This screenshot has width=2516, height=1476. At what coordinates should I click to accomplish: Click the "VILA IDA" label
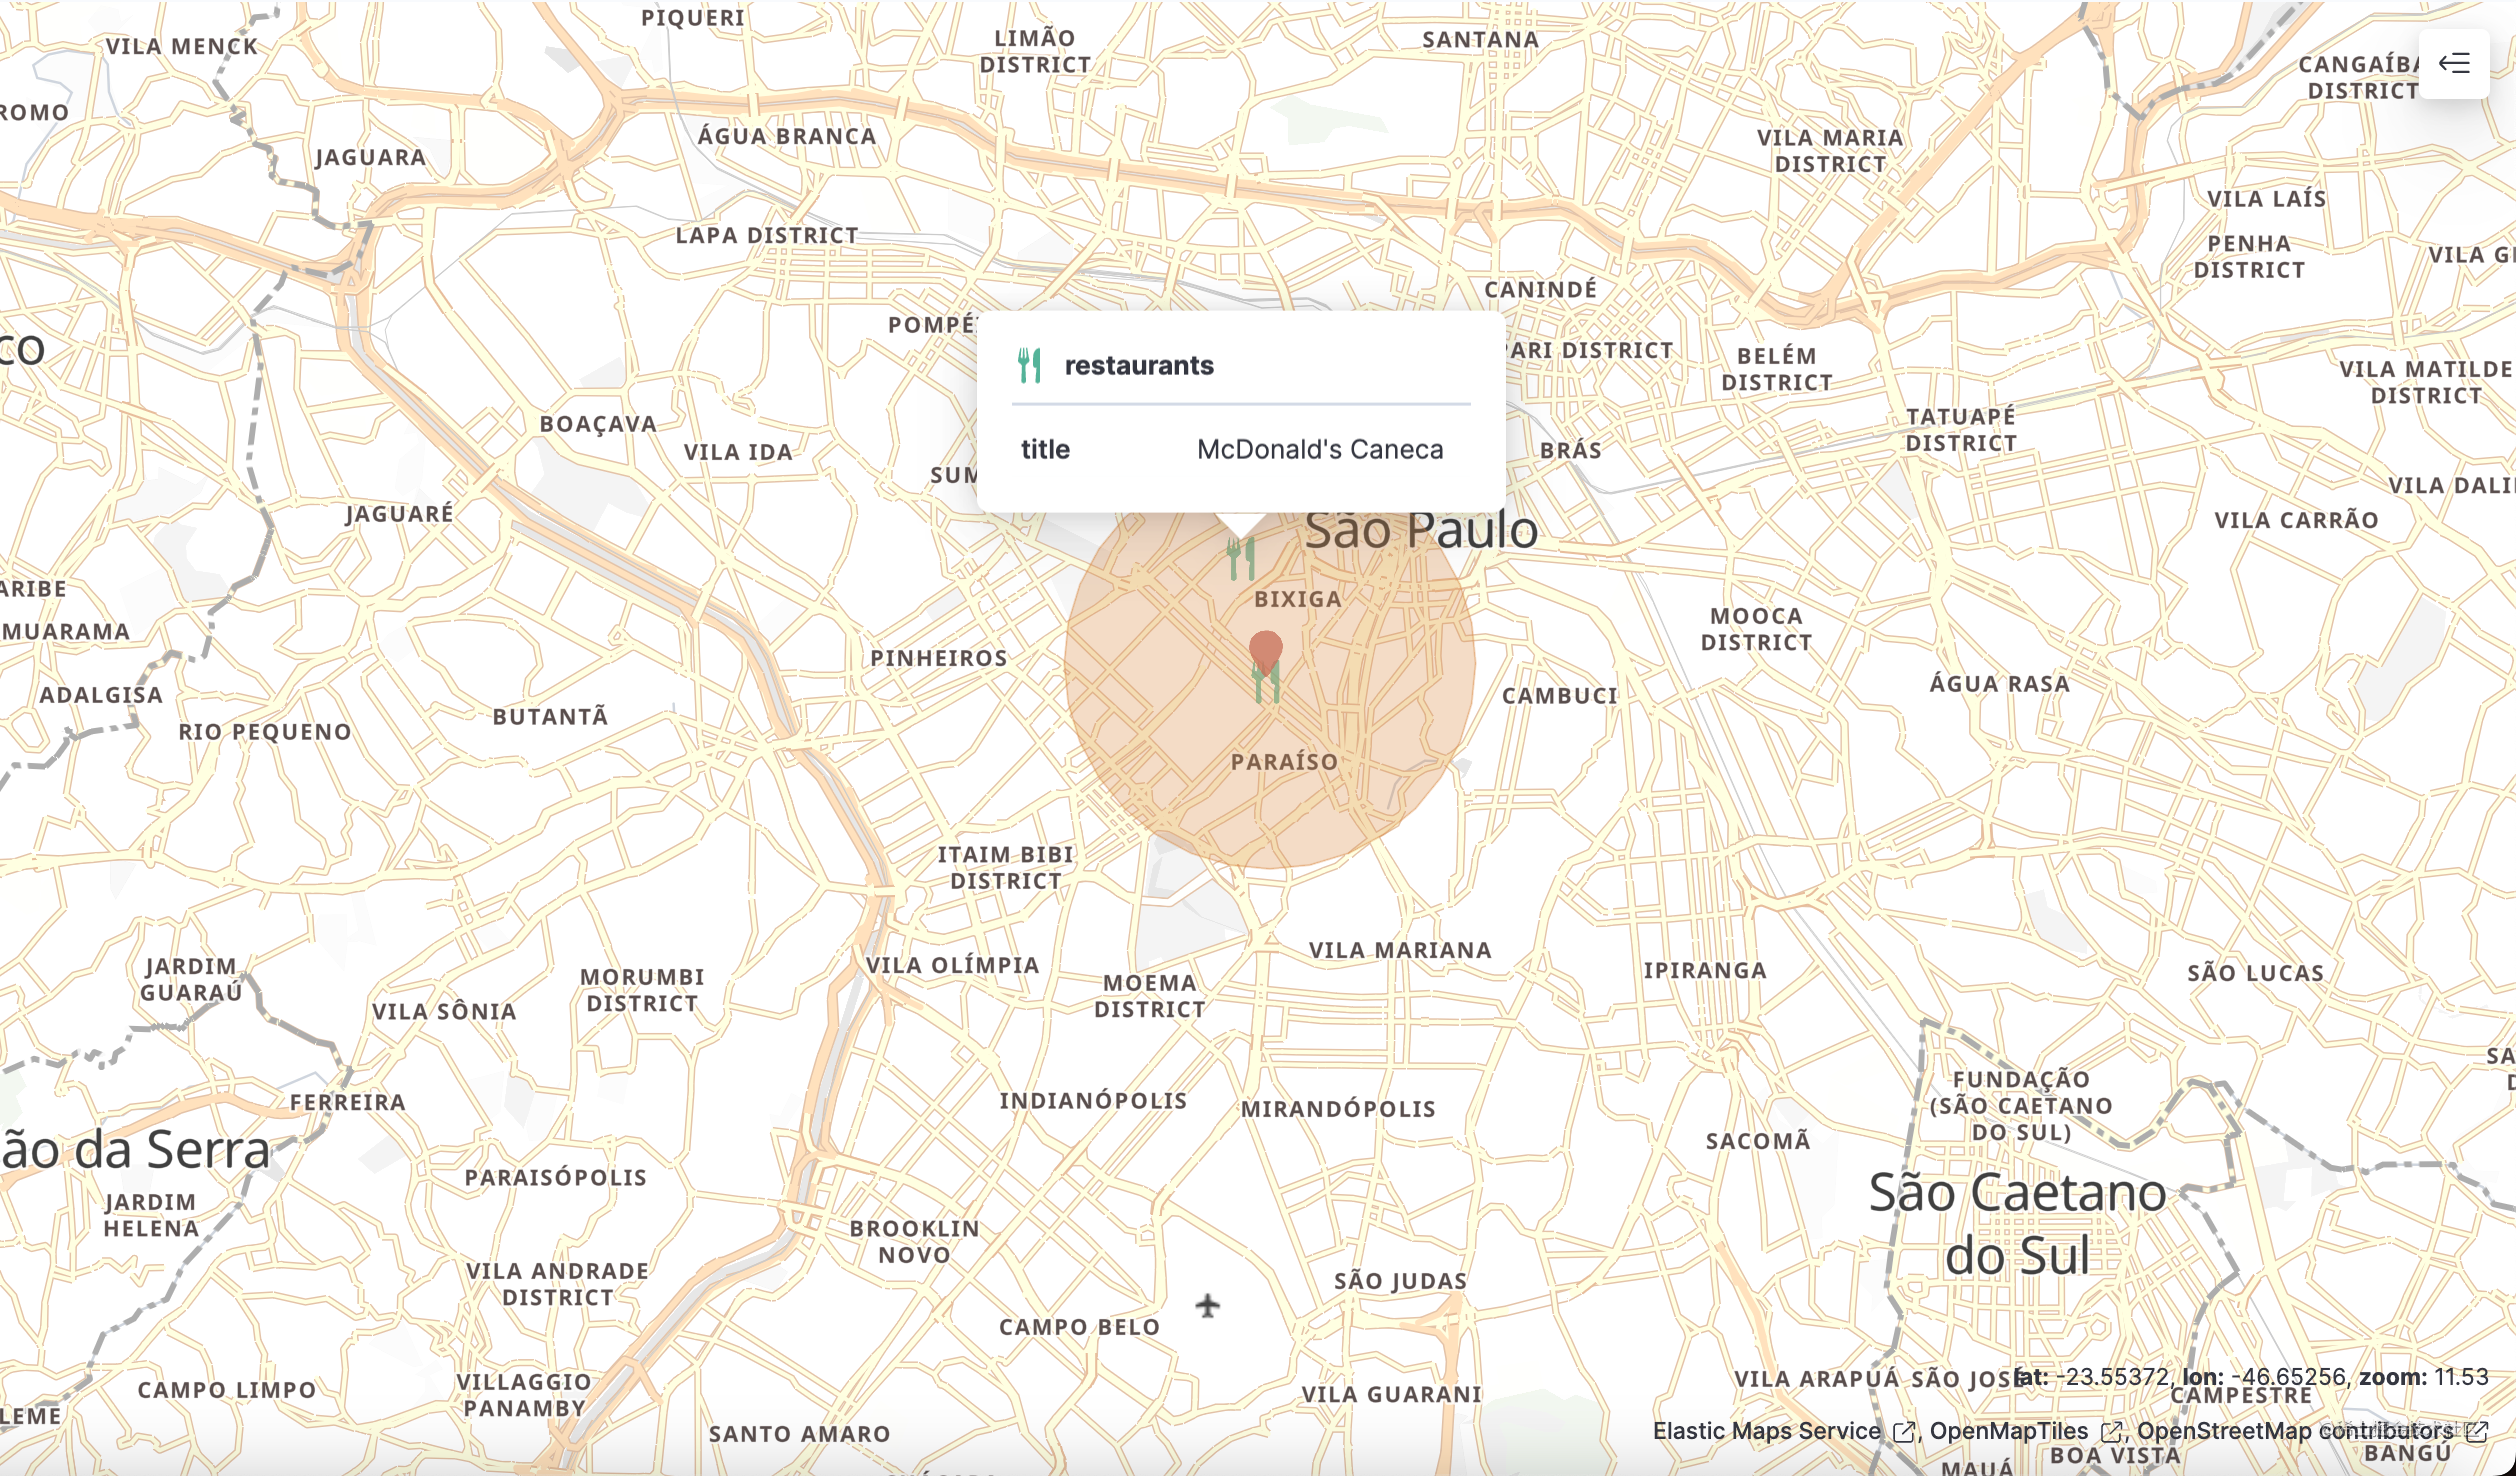(x=738, y=452)
